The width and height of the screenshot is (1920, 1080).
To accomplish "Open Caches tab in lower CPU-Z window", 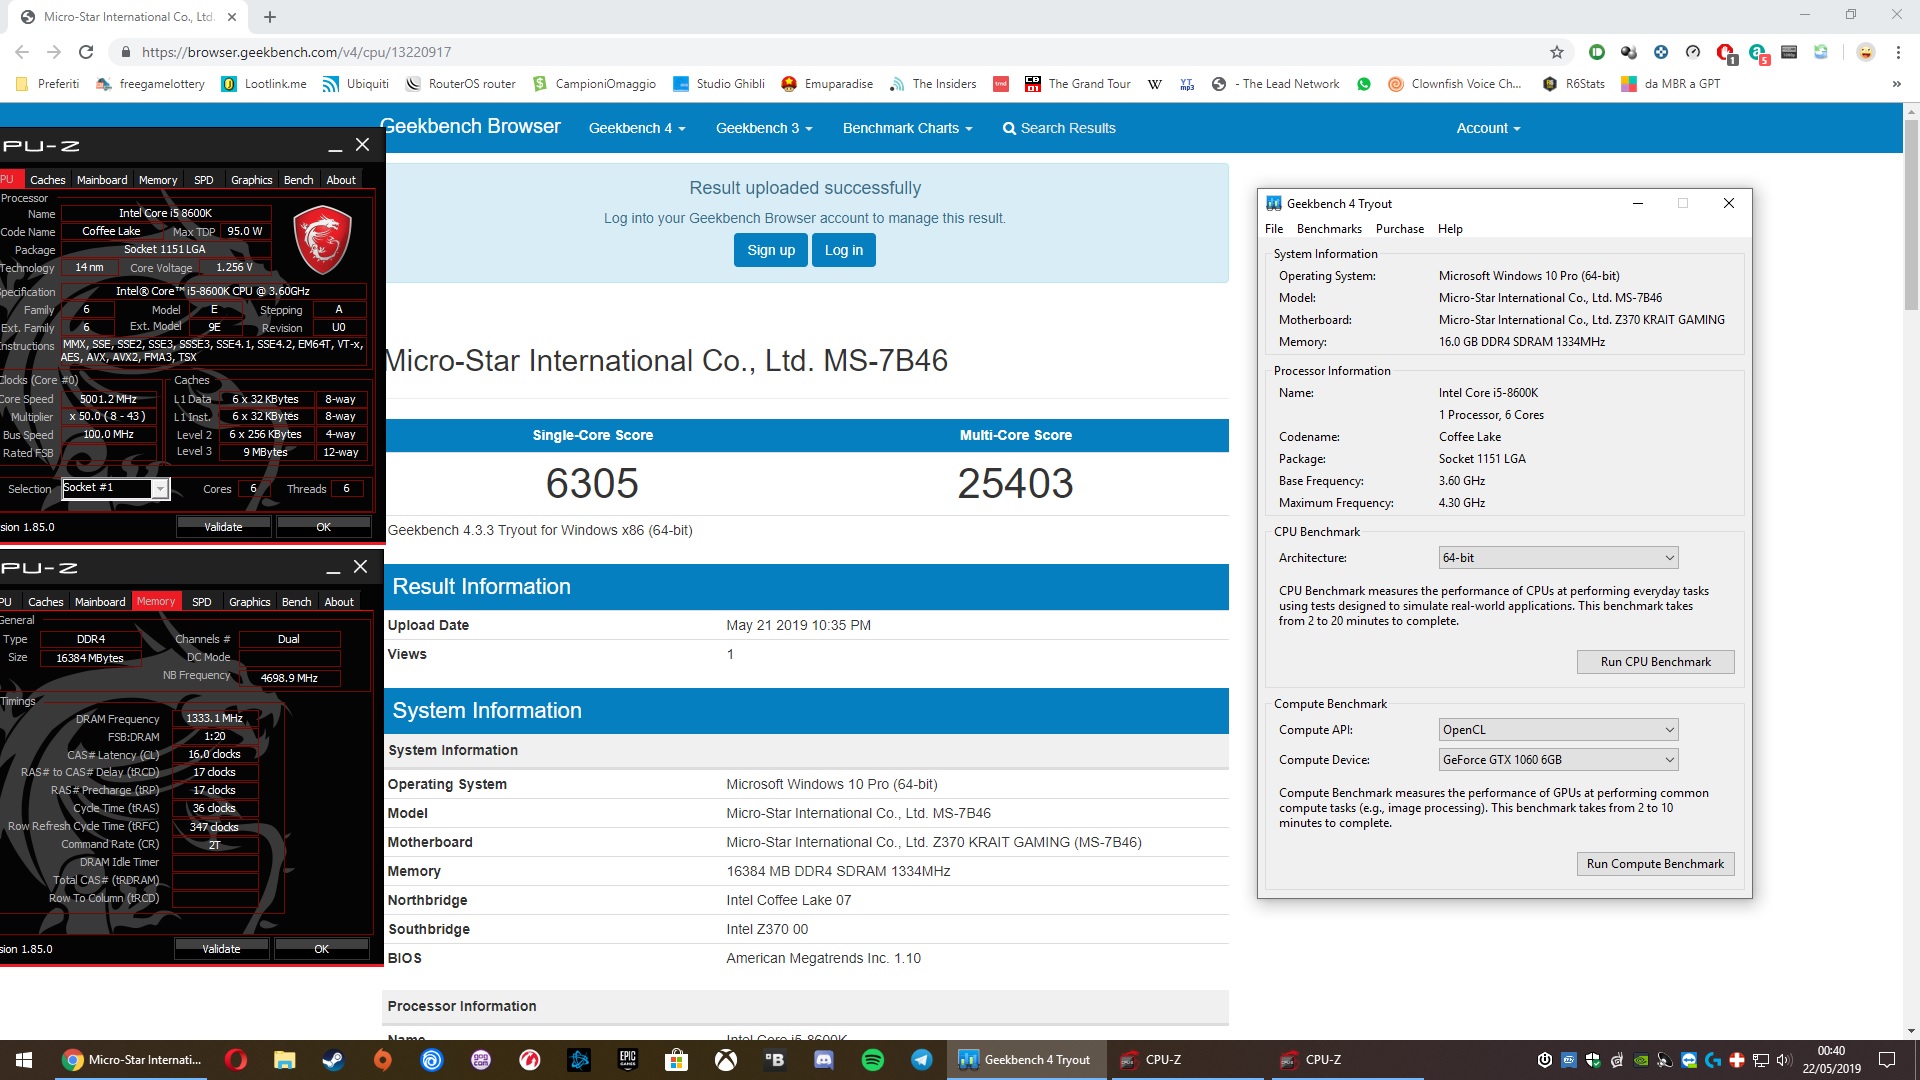I will tap(45, 602).
